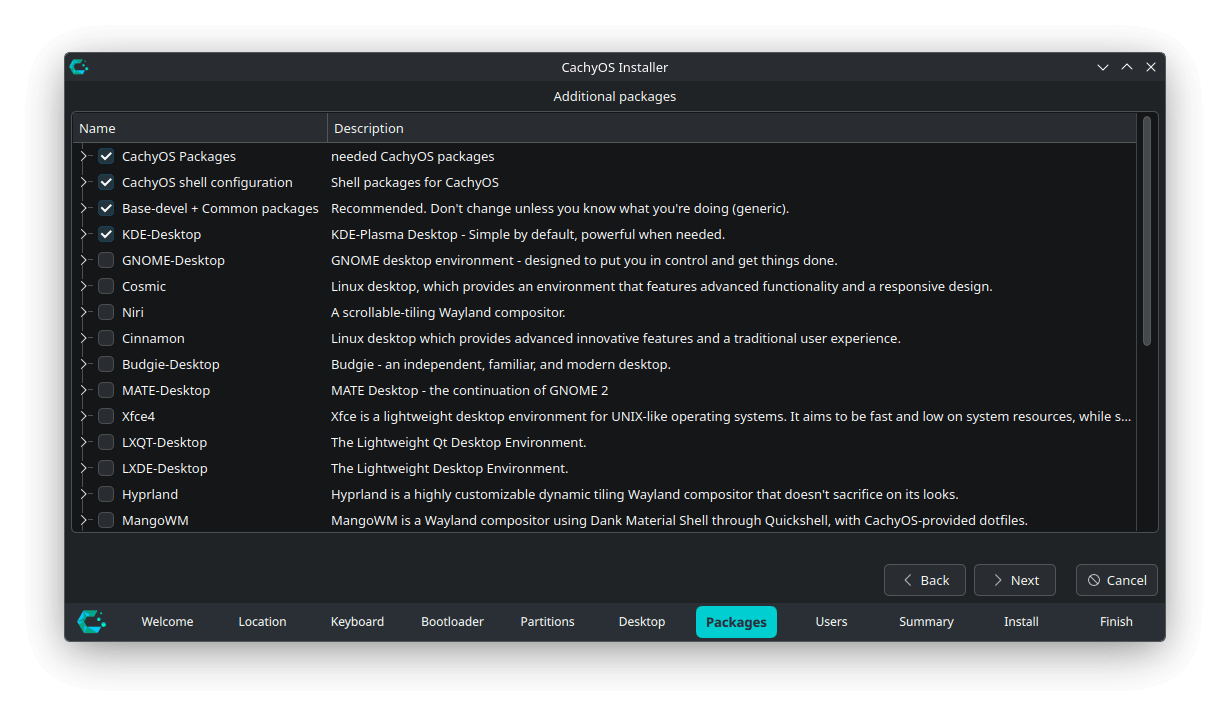Expand the KDE-Desktop package group
The image size is (1230, 718).
(x=85, y=234)
